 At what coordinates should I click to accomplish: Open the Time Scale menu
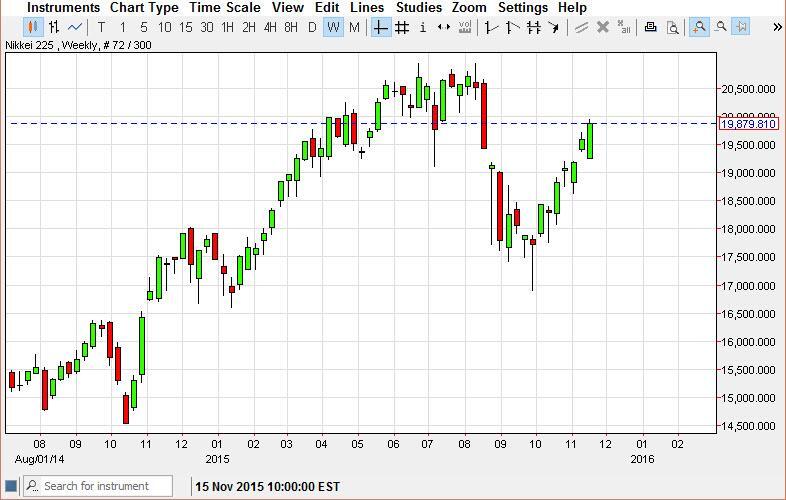click(224, 7)
